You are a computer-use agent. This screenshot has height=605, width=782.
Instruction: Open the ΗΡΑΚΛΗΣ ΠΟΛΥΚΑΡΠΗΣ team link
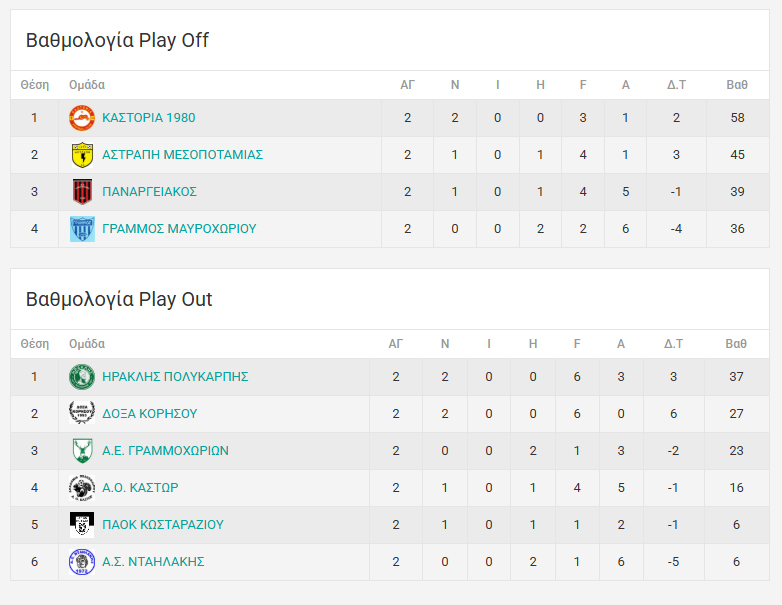pos(175,377)
